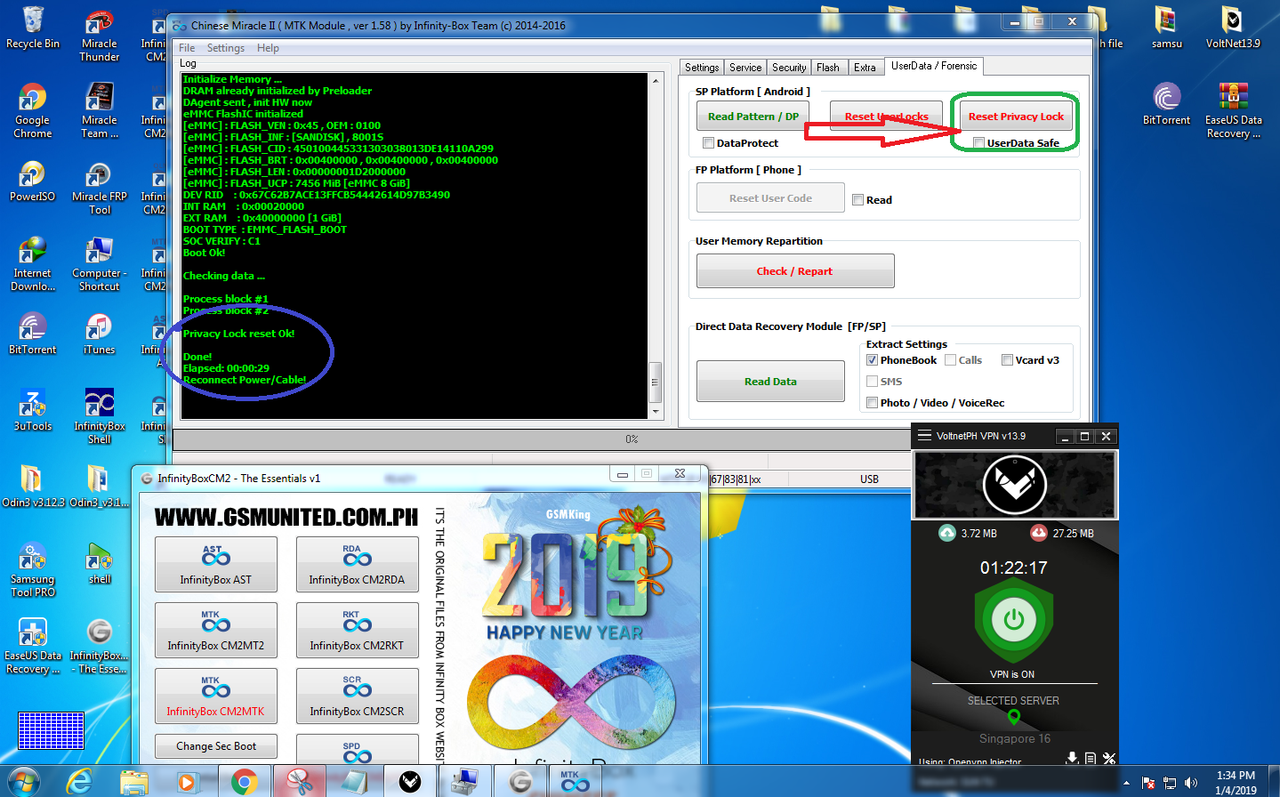Open the Google Chrome desktop shortcut
The image size is (1280, 797).
[32, 110]
